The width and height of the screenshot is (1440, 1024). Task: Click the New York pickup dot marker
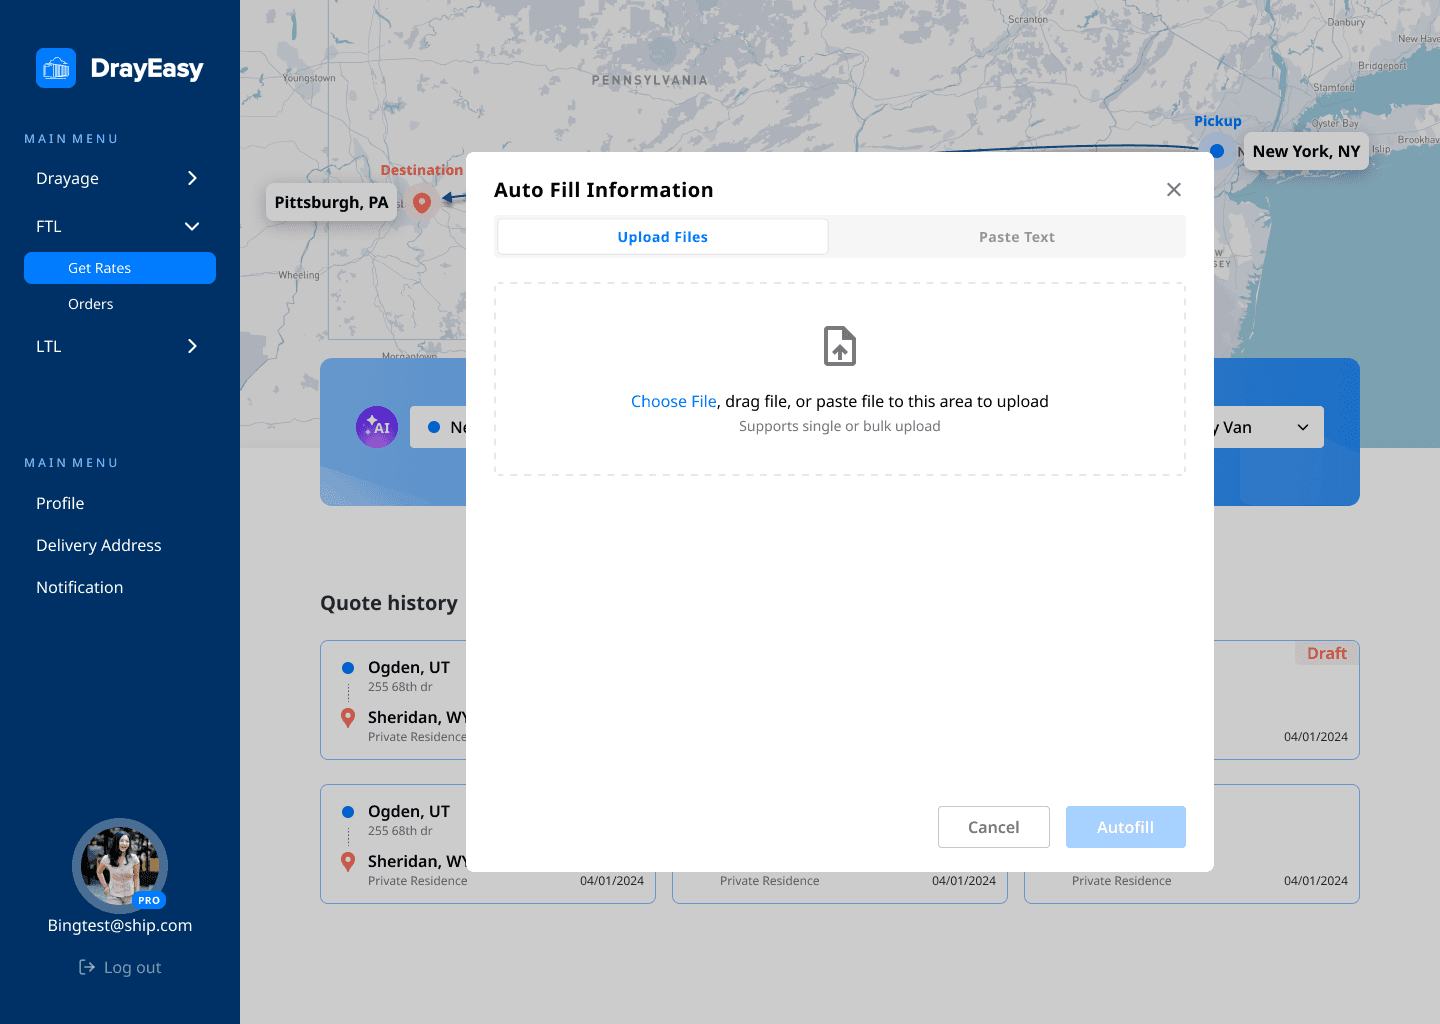point(1217,151)
